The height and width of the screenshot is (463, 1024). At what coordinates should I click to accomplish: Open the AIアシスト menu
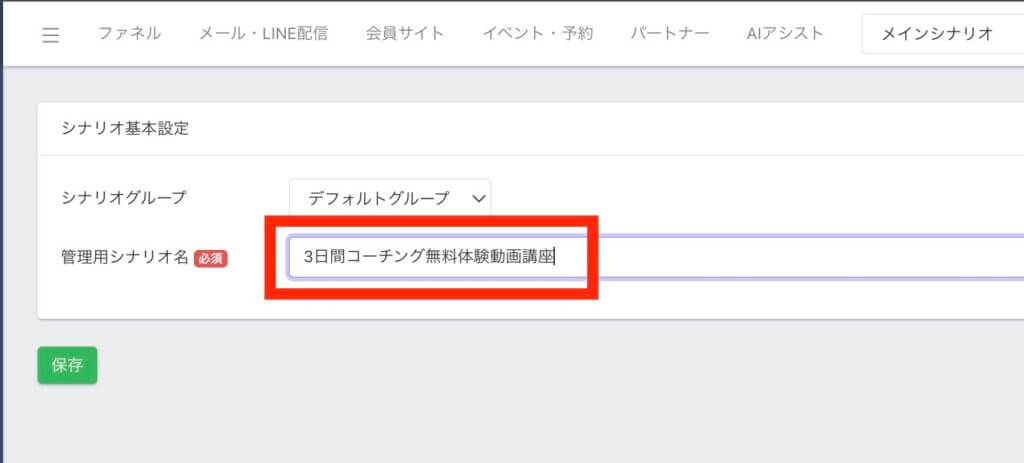point(785,33)
